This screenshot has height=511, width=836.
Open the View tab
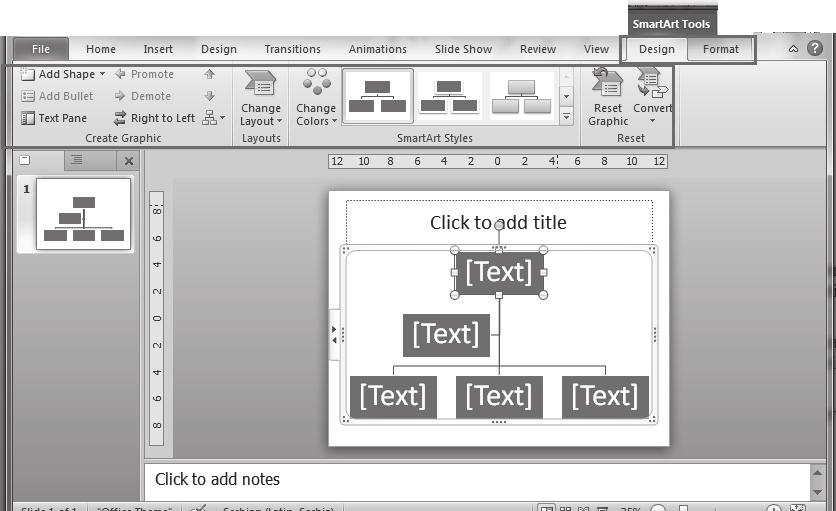pos(596,49)
